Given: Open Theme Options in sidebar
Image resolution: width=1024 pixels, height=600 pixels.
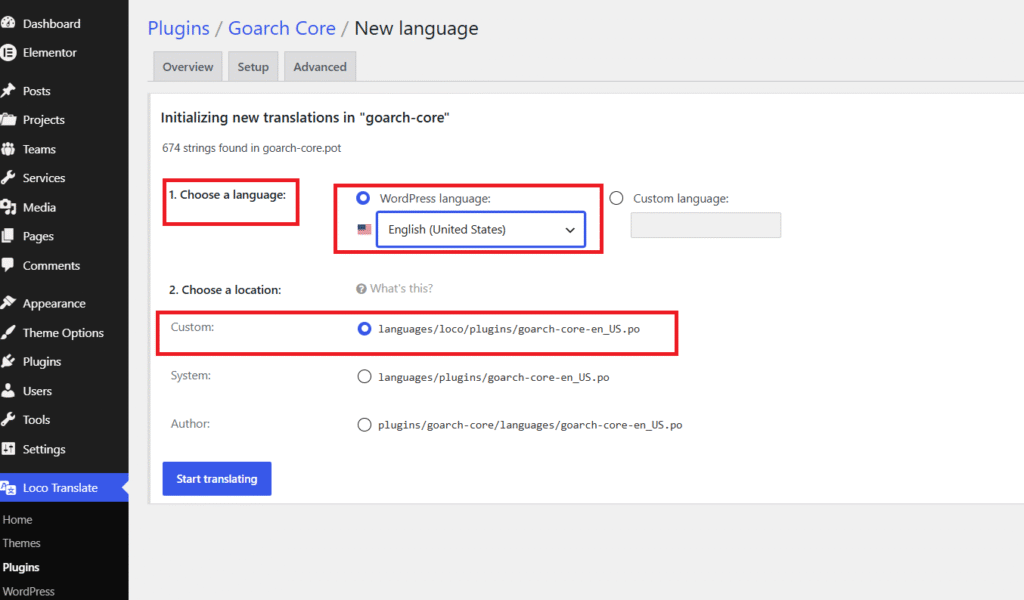Looking at the screenshot, I should [x=63, y=332].
